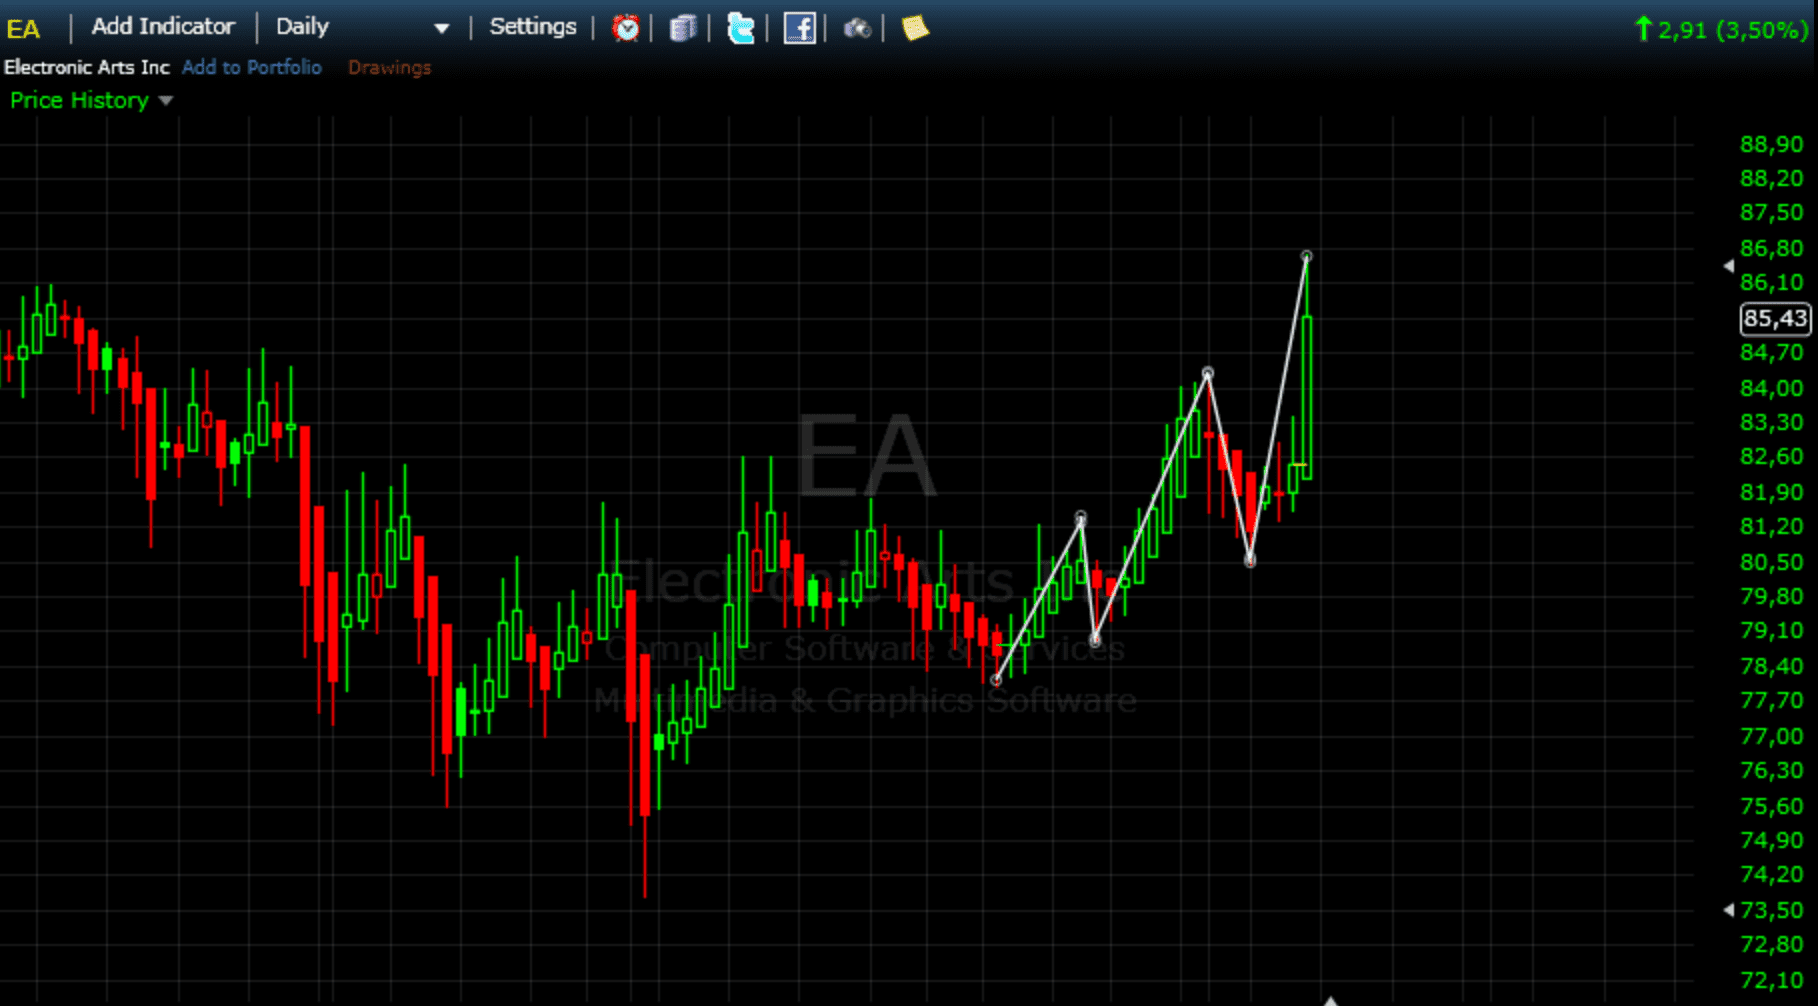Click the 72,10 price axis label
Viewport: 1818px width, 1006px height.
click(1771, 980)
